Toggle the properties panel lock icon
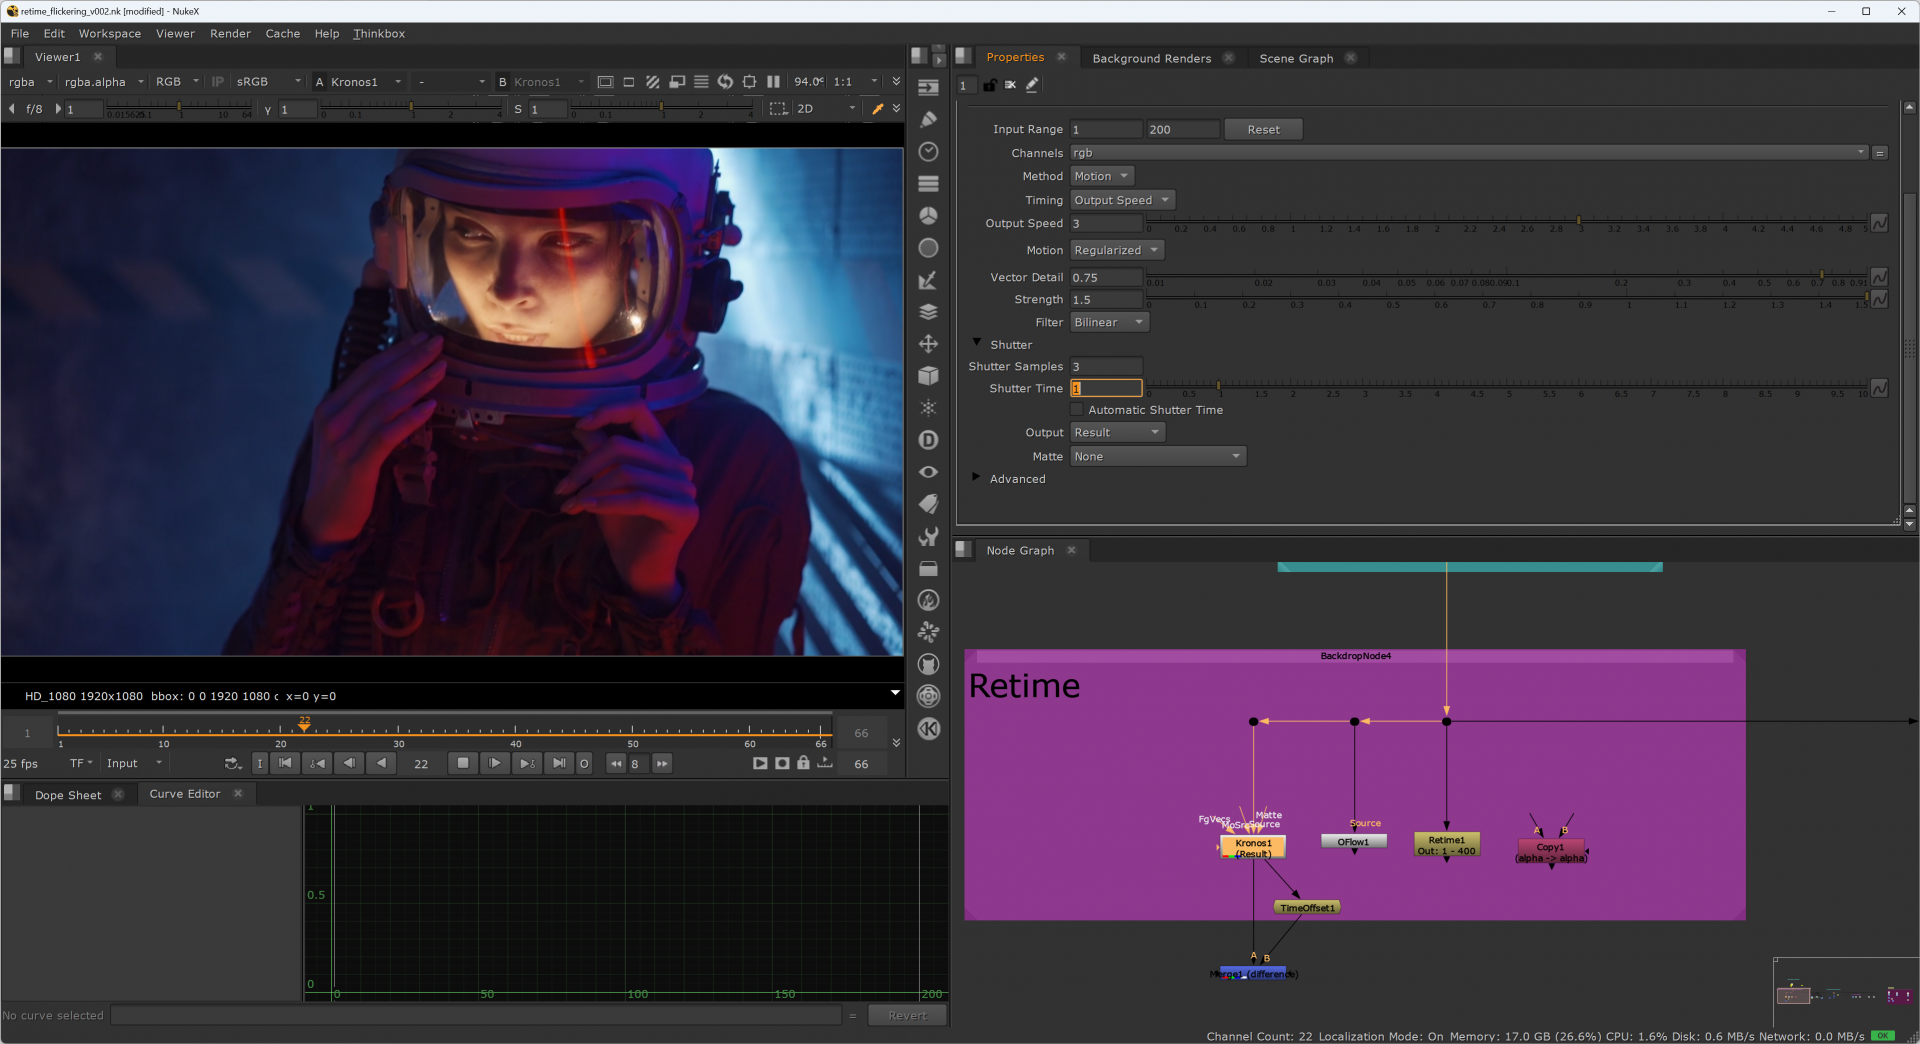The height and width of the screenshot is (1044, 1920). point(989,85)
